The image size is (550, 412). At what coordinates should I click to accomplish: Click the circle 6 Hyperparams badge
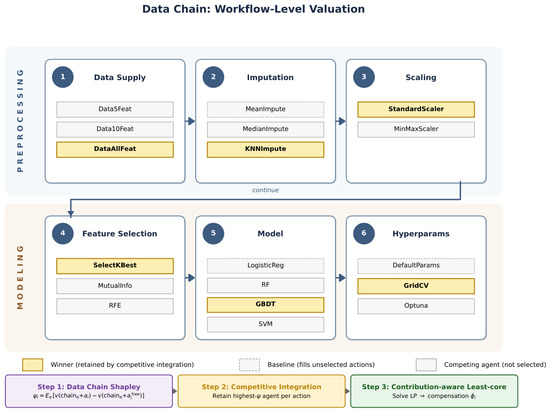[364, 233]
